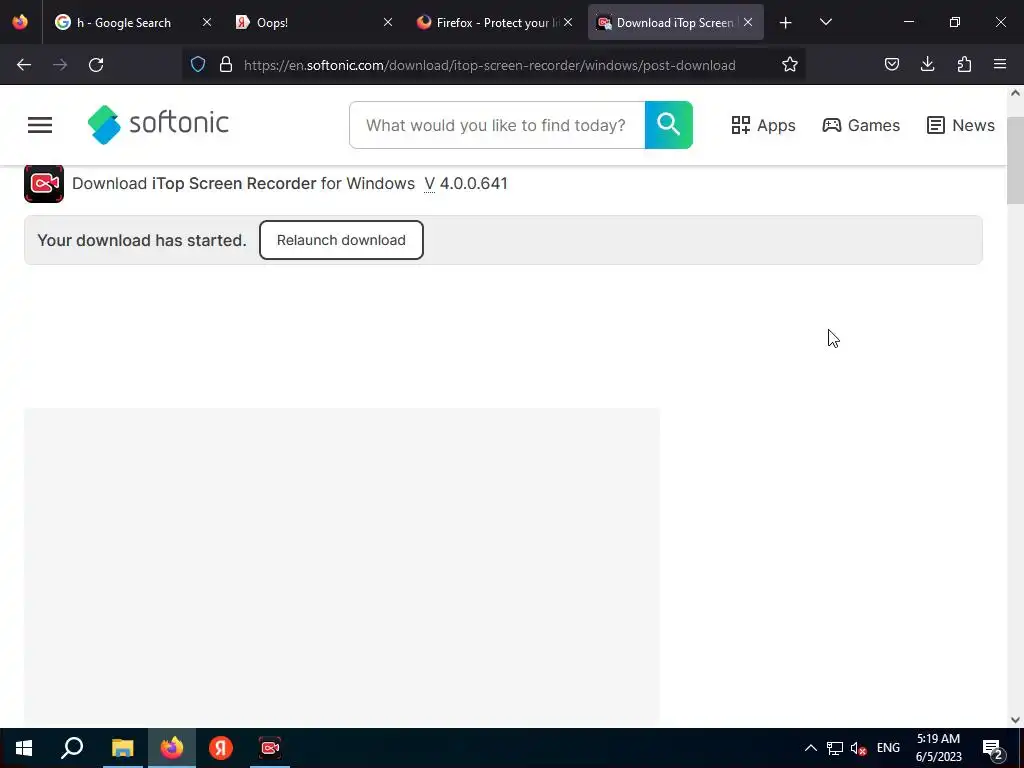Image resolution: width=1024 pixels, height=768 pixels.
Task: Show hidden system tray icons
Action: coord(810,748)
